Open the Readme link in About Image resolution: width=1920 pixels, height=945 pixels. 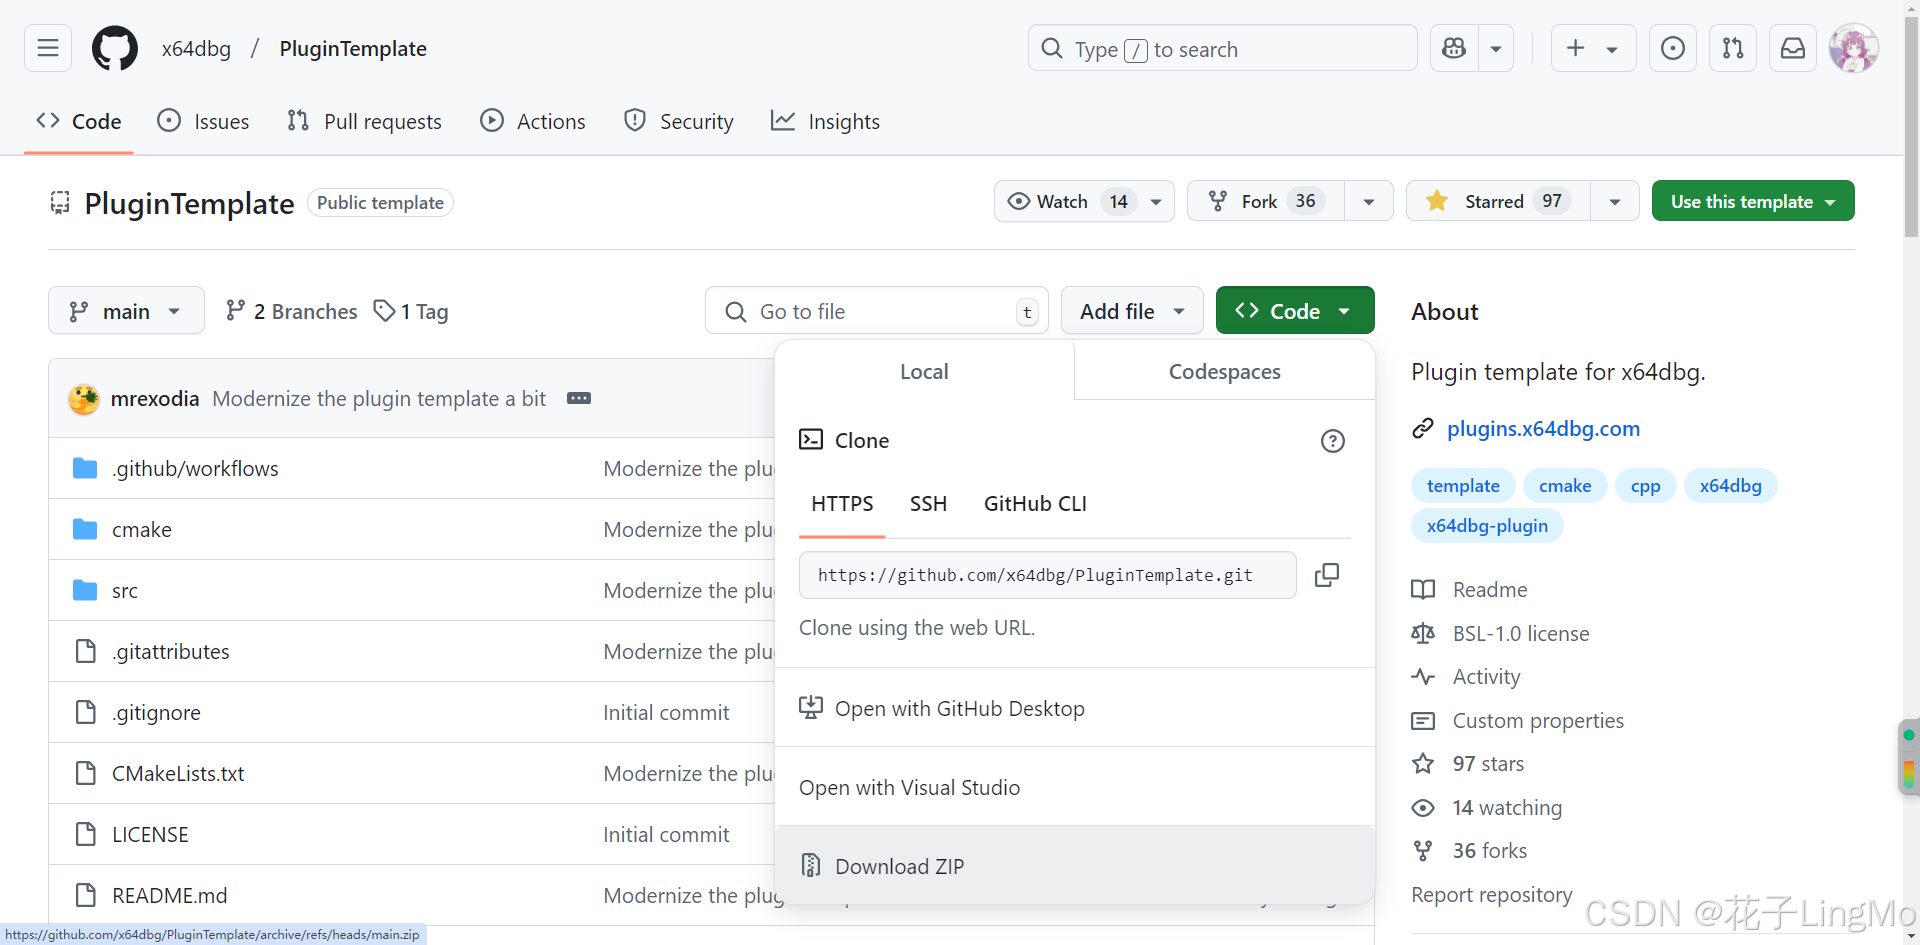pyautogui.click(x=1490, y=590)
